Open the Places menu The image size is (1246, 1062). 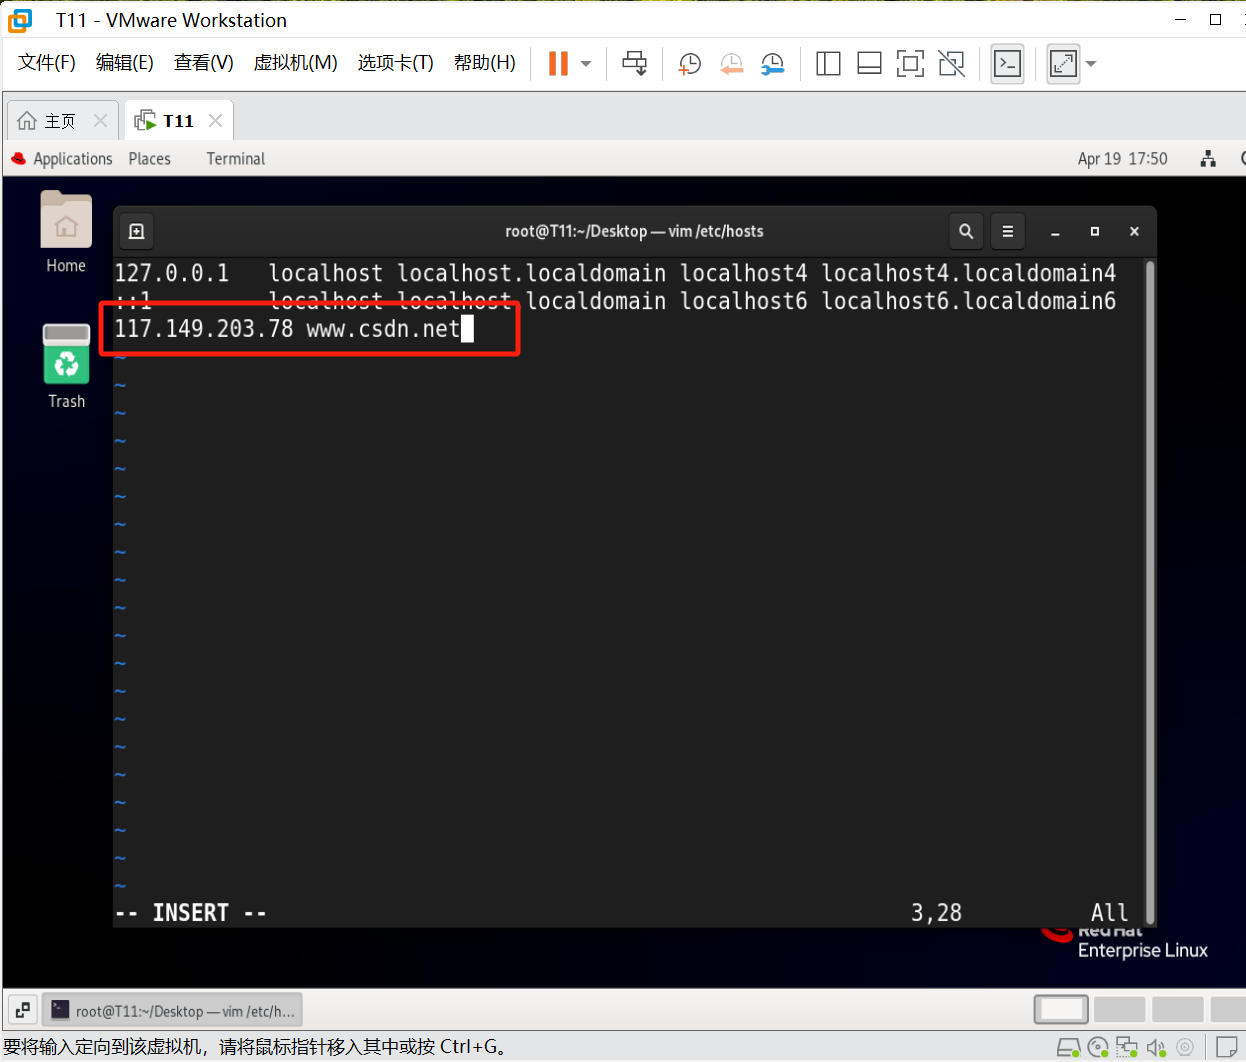150,159
